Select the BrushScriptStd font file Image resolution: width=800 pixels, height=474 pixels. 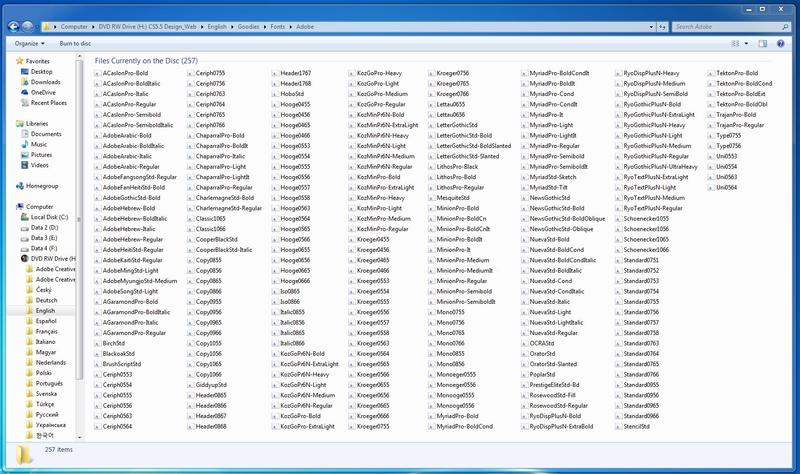[117, 364]
